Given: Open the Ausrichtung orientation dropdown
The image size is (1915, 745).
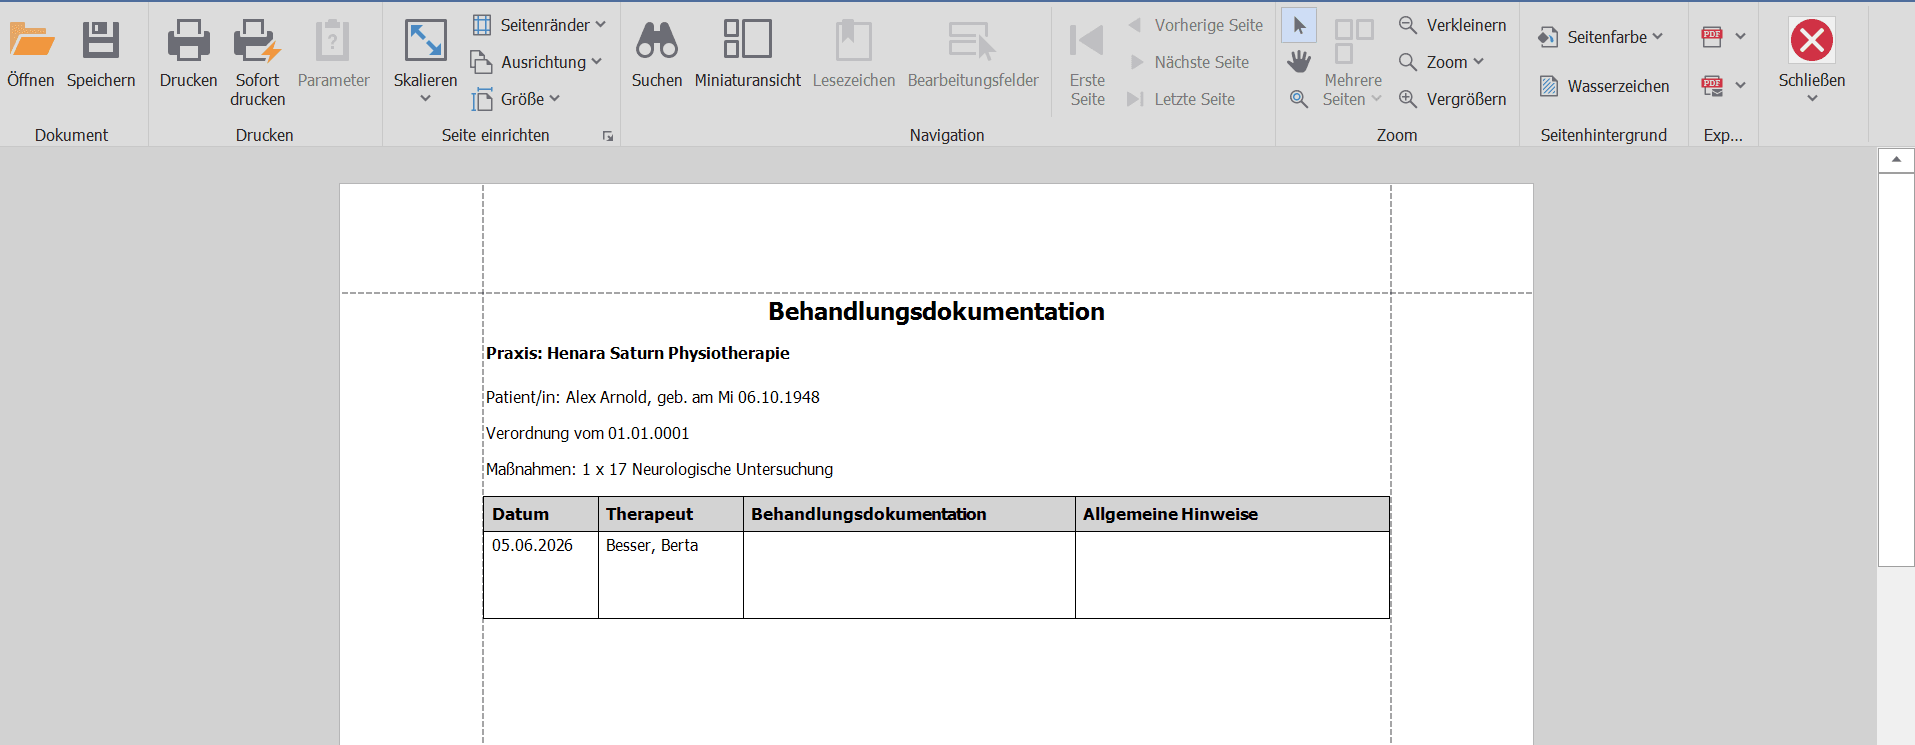Looking at the screenshot, I should pyautogui.click(x=537, y=62).
